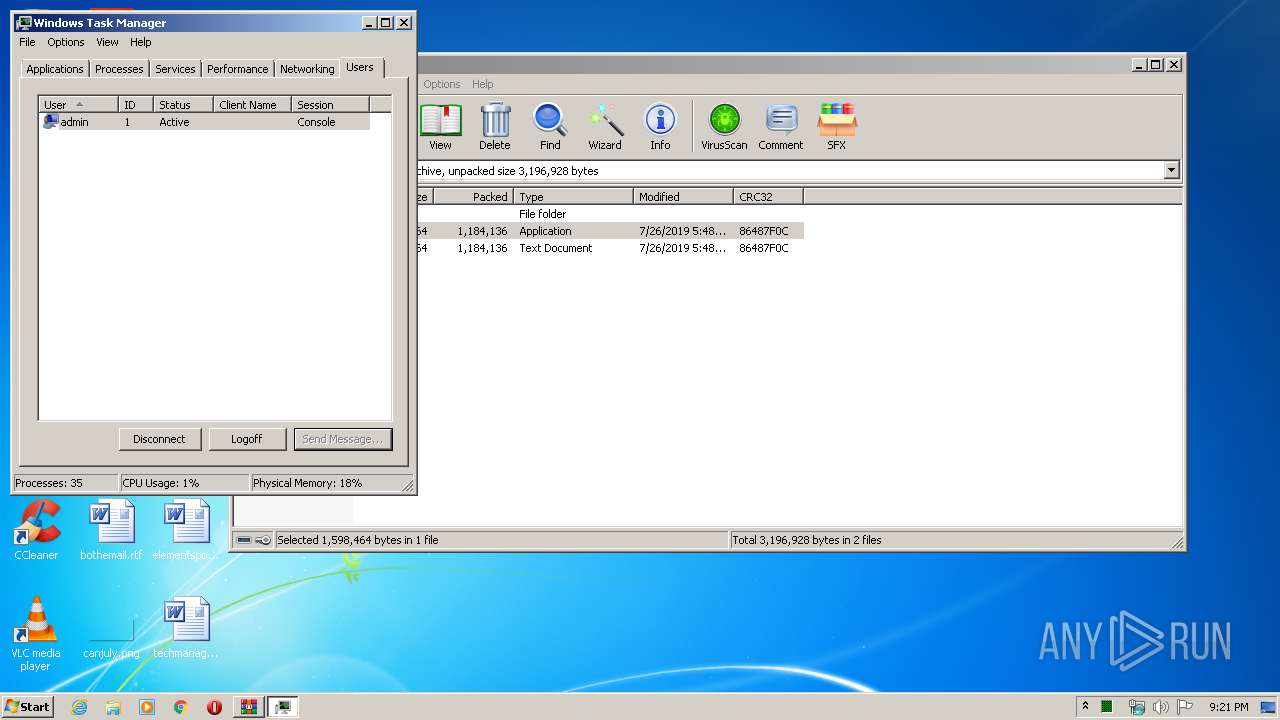Select the Application row in WinRAR
The image size is (1280, 720).
tap(610, 231)
